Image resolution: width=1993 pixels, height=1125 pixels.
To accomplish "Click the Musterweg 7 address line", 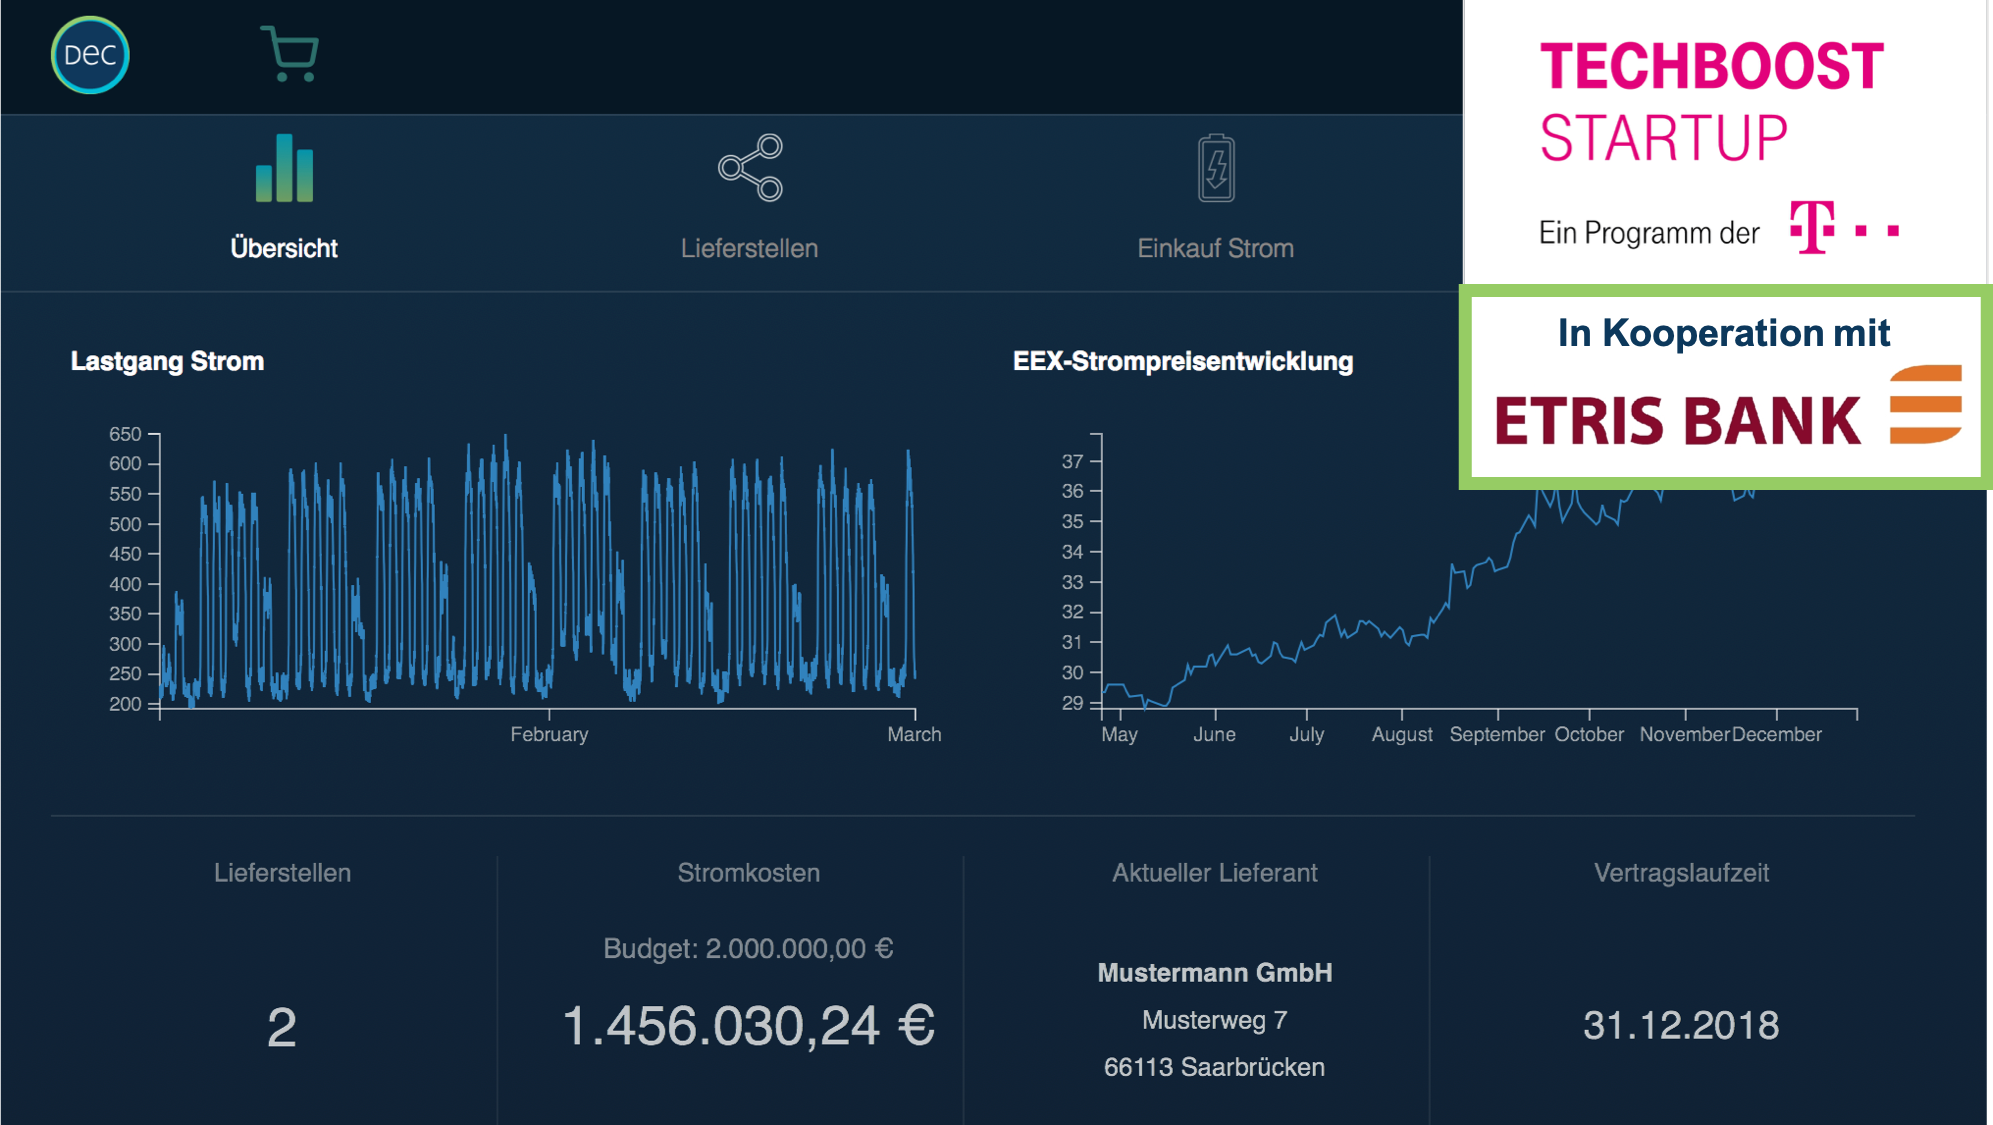I will pos(1215,1020).
